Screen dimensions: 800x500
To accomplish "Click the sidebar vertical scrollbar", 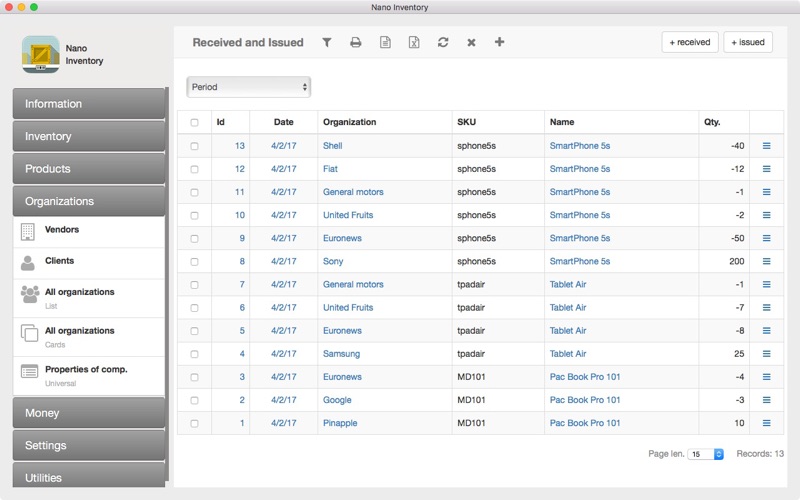I will [167, 286].
